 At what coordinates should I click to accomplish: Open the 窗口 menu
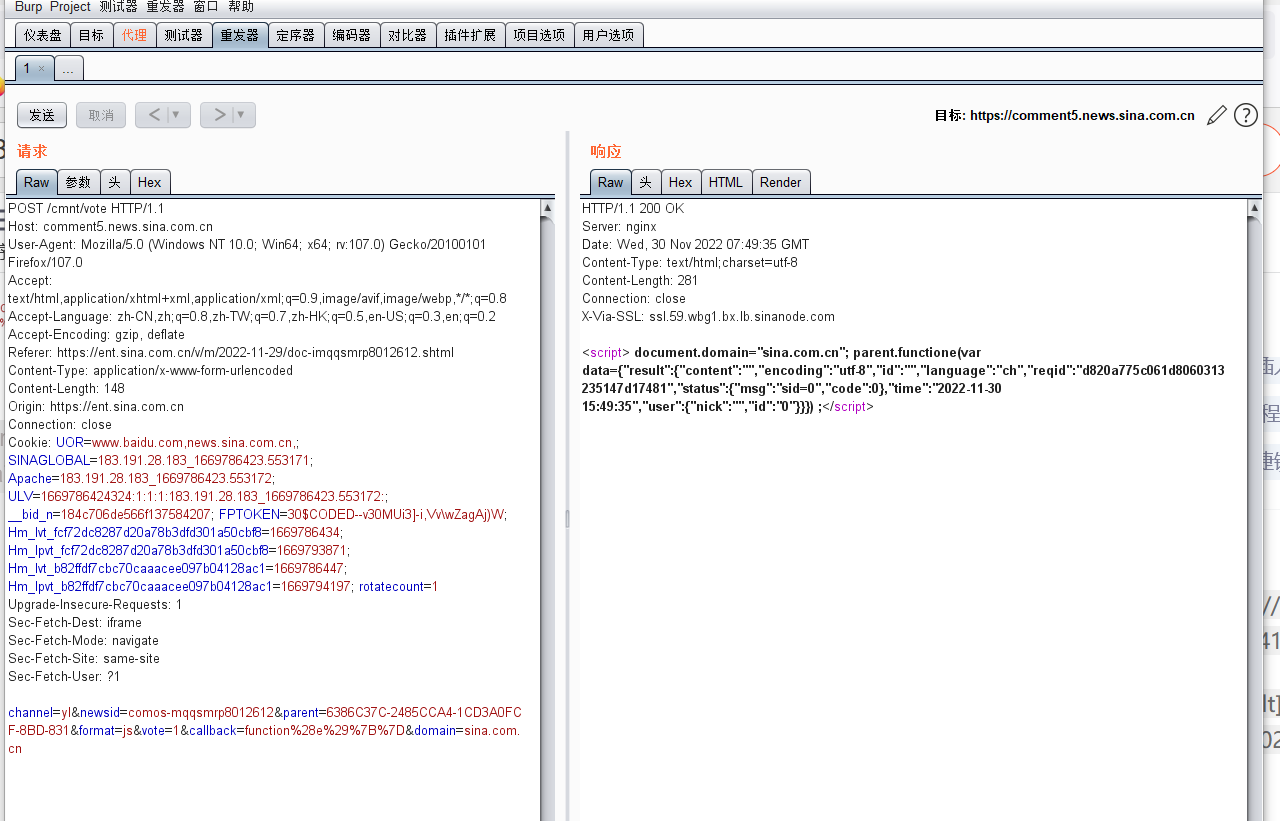tap(205, 7)
